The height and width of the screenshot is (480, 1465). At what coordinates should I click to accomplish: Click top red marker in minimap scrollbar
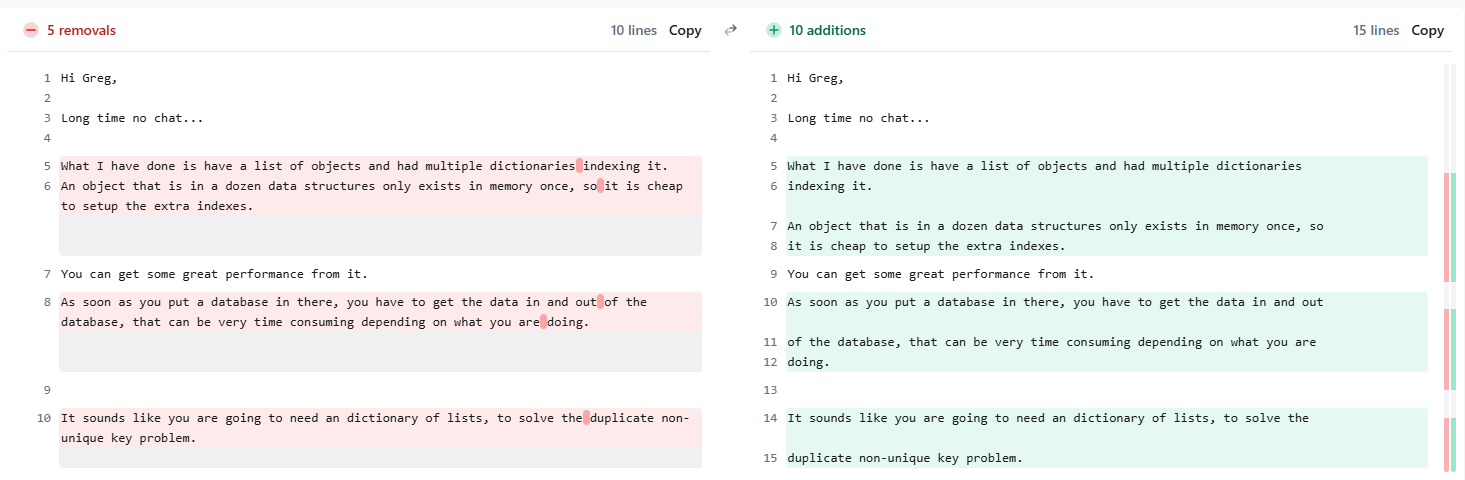tap(1447, 227)
